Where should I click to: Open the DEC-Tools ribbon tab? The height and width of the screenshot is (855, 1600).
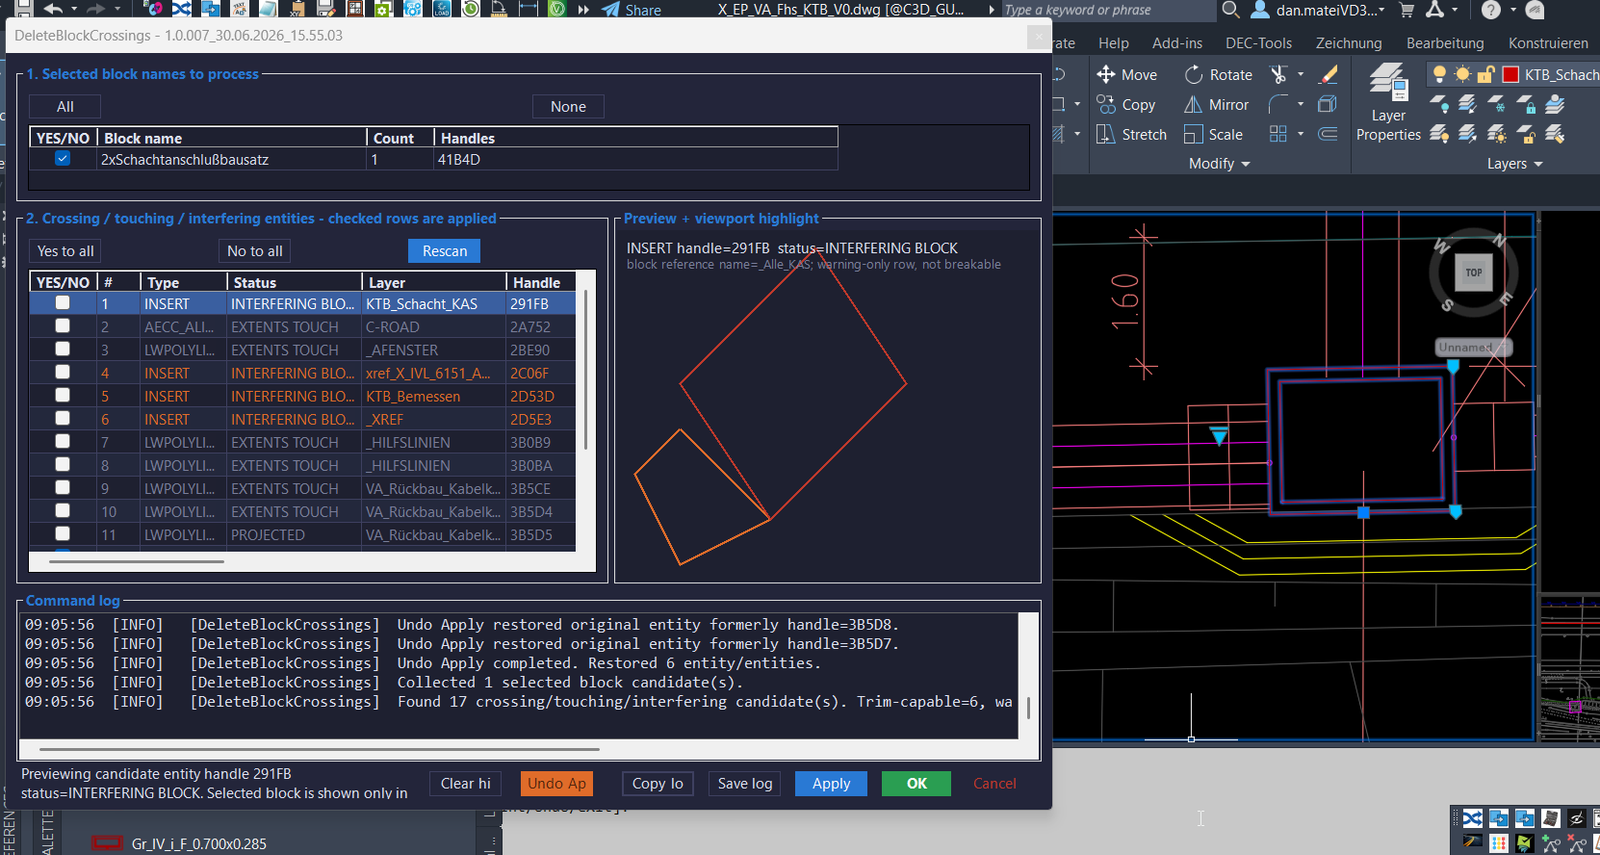click(x=1258, y=43)
